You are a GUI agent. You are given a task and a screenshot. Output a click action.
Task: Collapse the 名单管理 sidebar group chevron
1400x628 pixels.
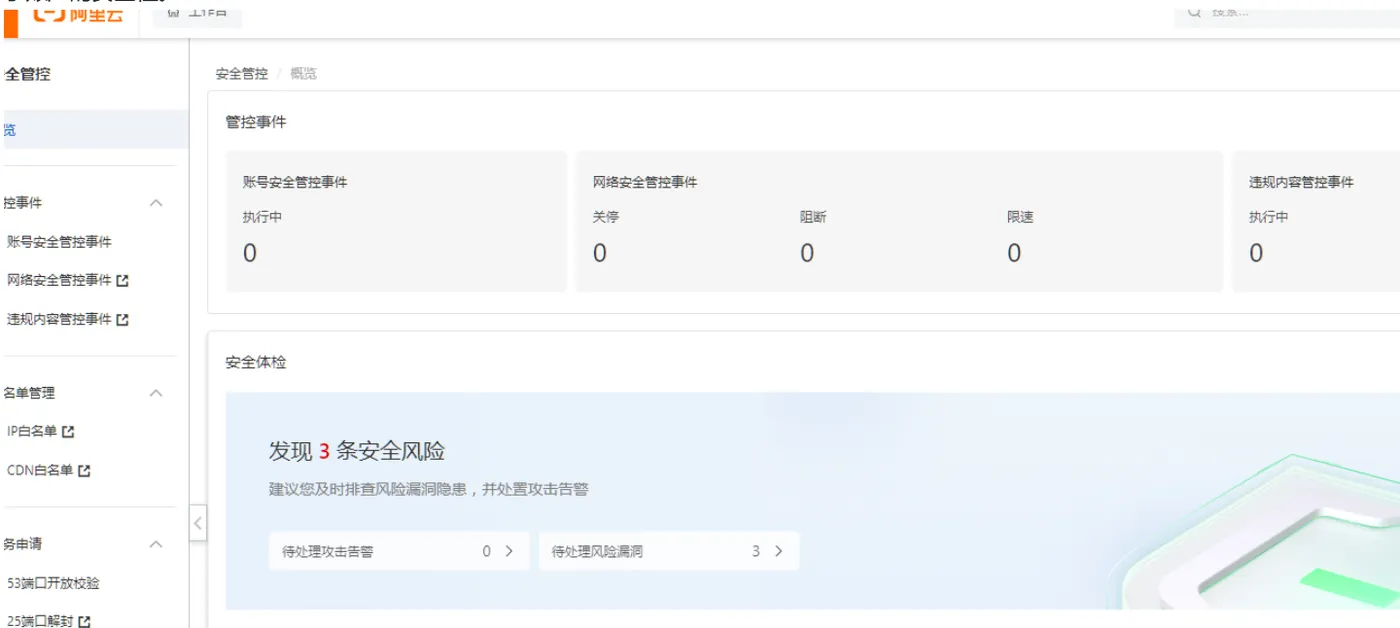pyautogui.click(x=156, y=393)
